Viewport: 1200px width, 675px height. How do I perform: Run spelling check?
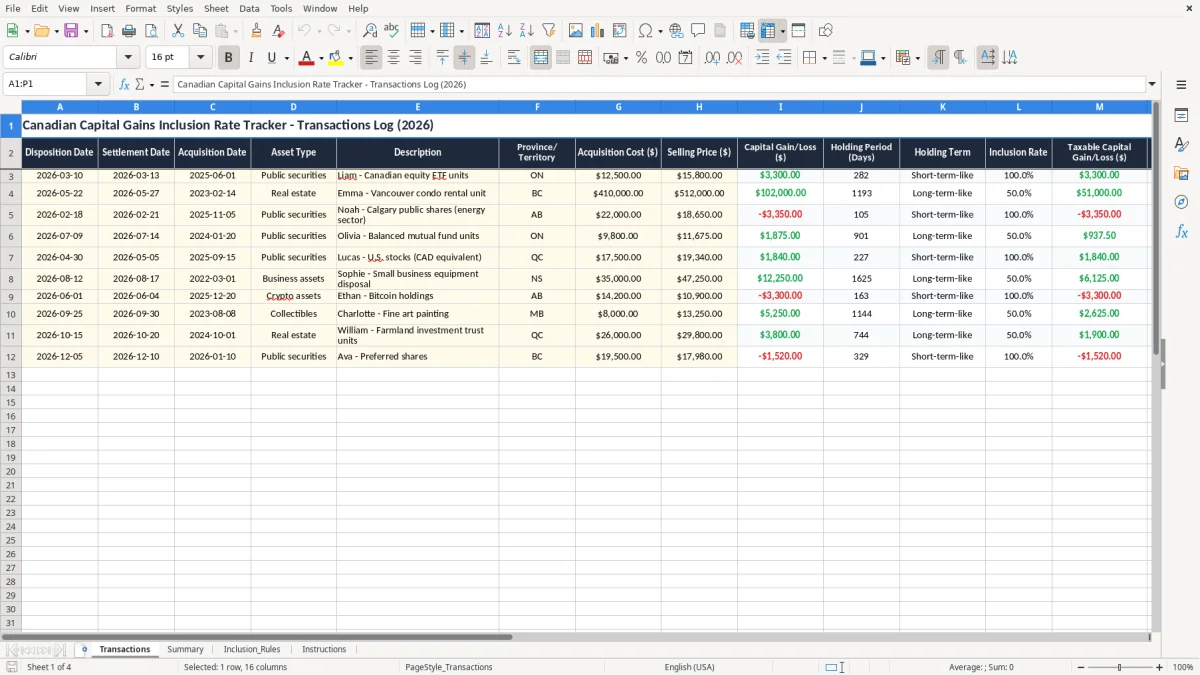pos(392,31)
